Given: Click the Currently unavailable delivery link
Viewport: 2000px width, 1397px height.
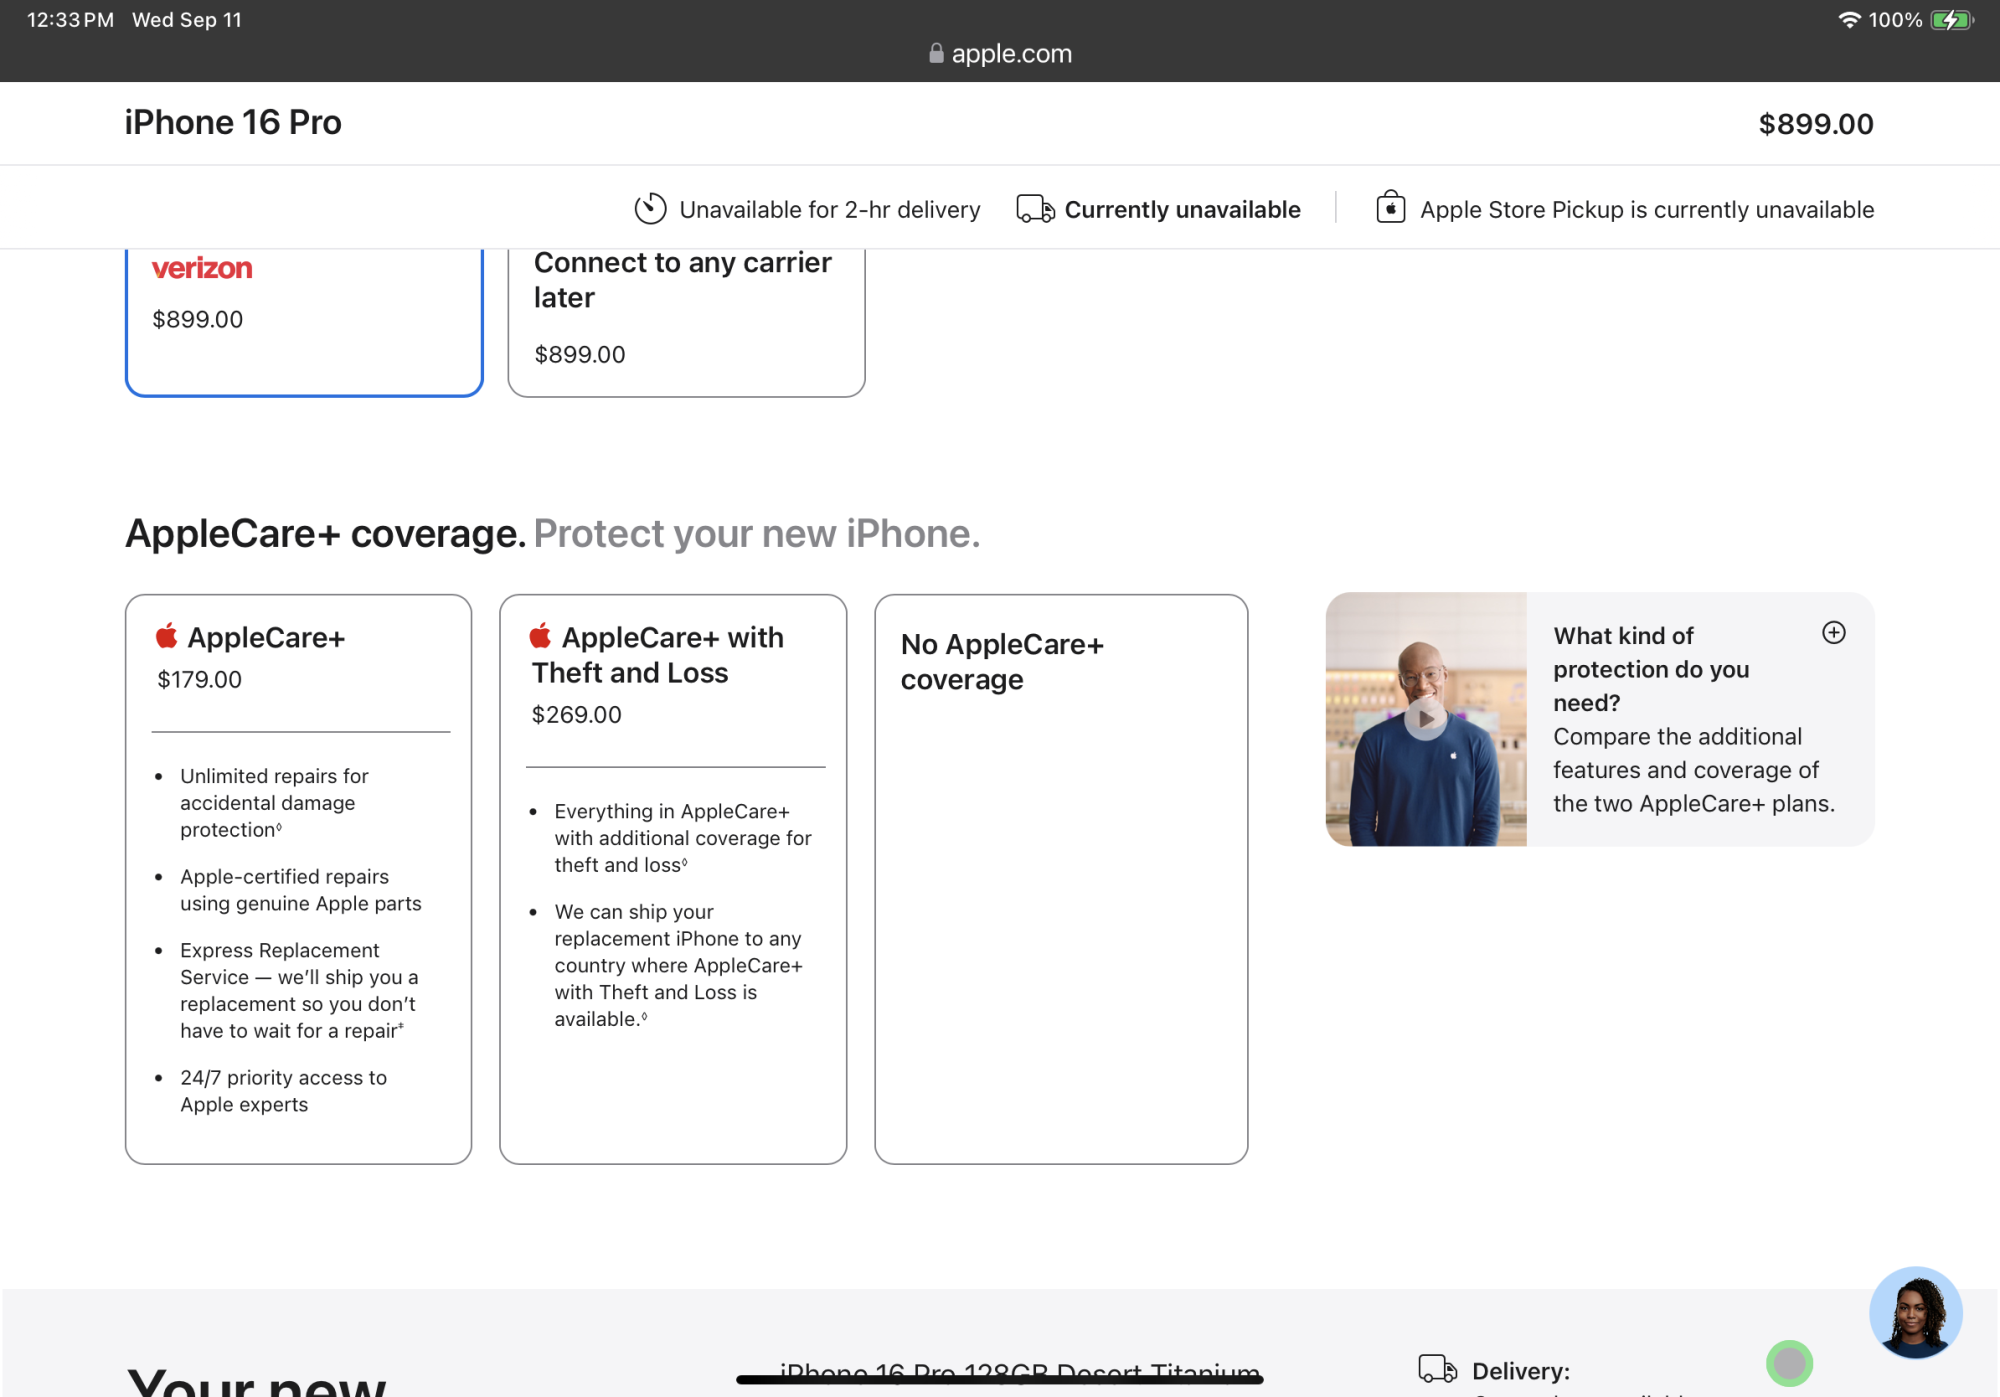Looking at the screenshot, I should coord(1182,210).
